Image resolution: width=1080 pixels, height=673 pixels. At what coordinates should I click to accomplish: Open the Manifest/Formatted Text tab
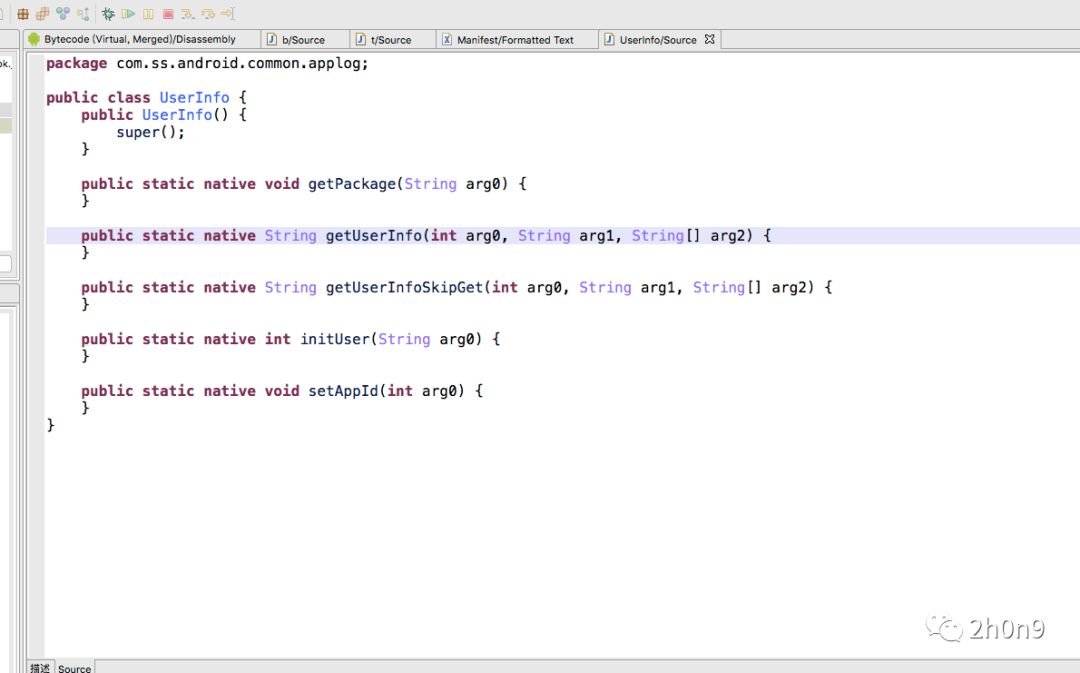point(515,40)
